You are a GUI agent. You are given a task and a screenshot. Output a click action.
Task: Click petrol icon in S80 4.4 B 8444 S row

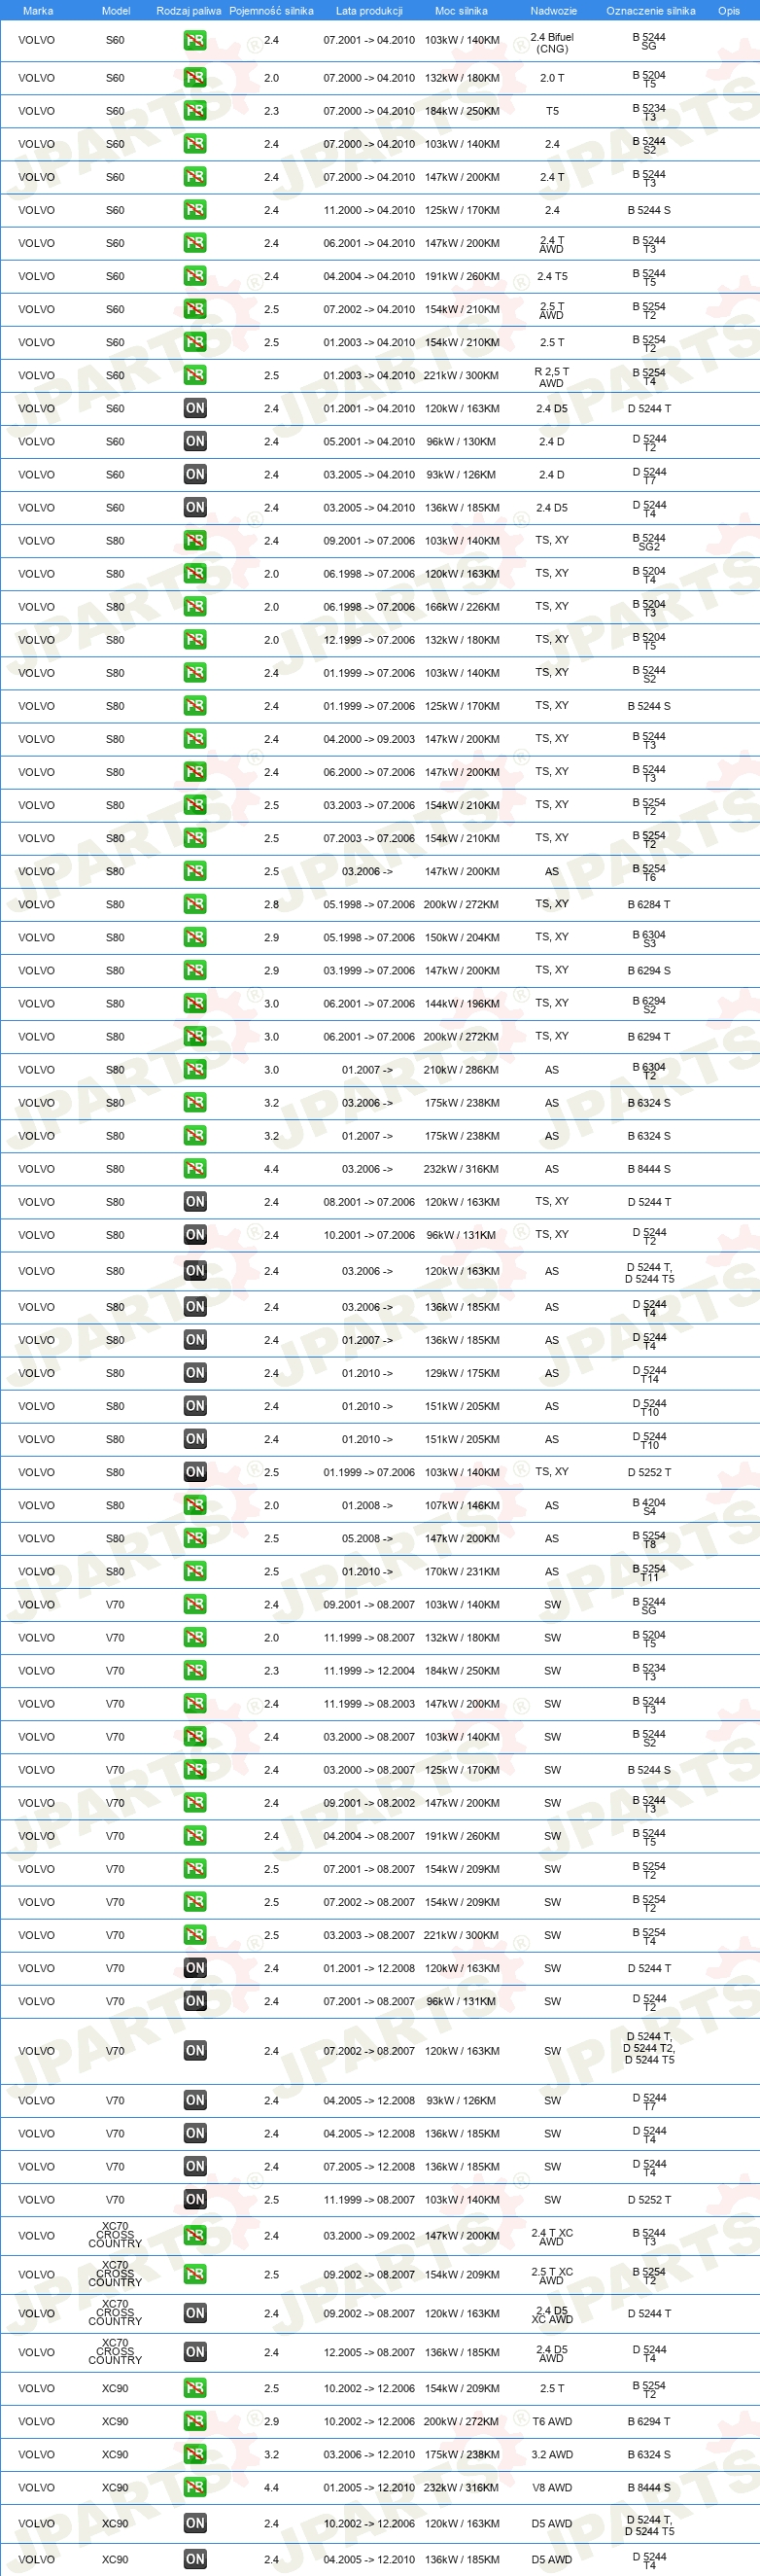click(x=195, y=1169)
